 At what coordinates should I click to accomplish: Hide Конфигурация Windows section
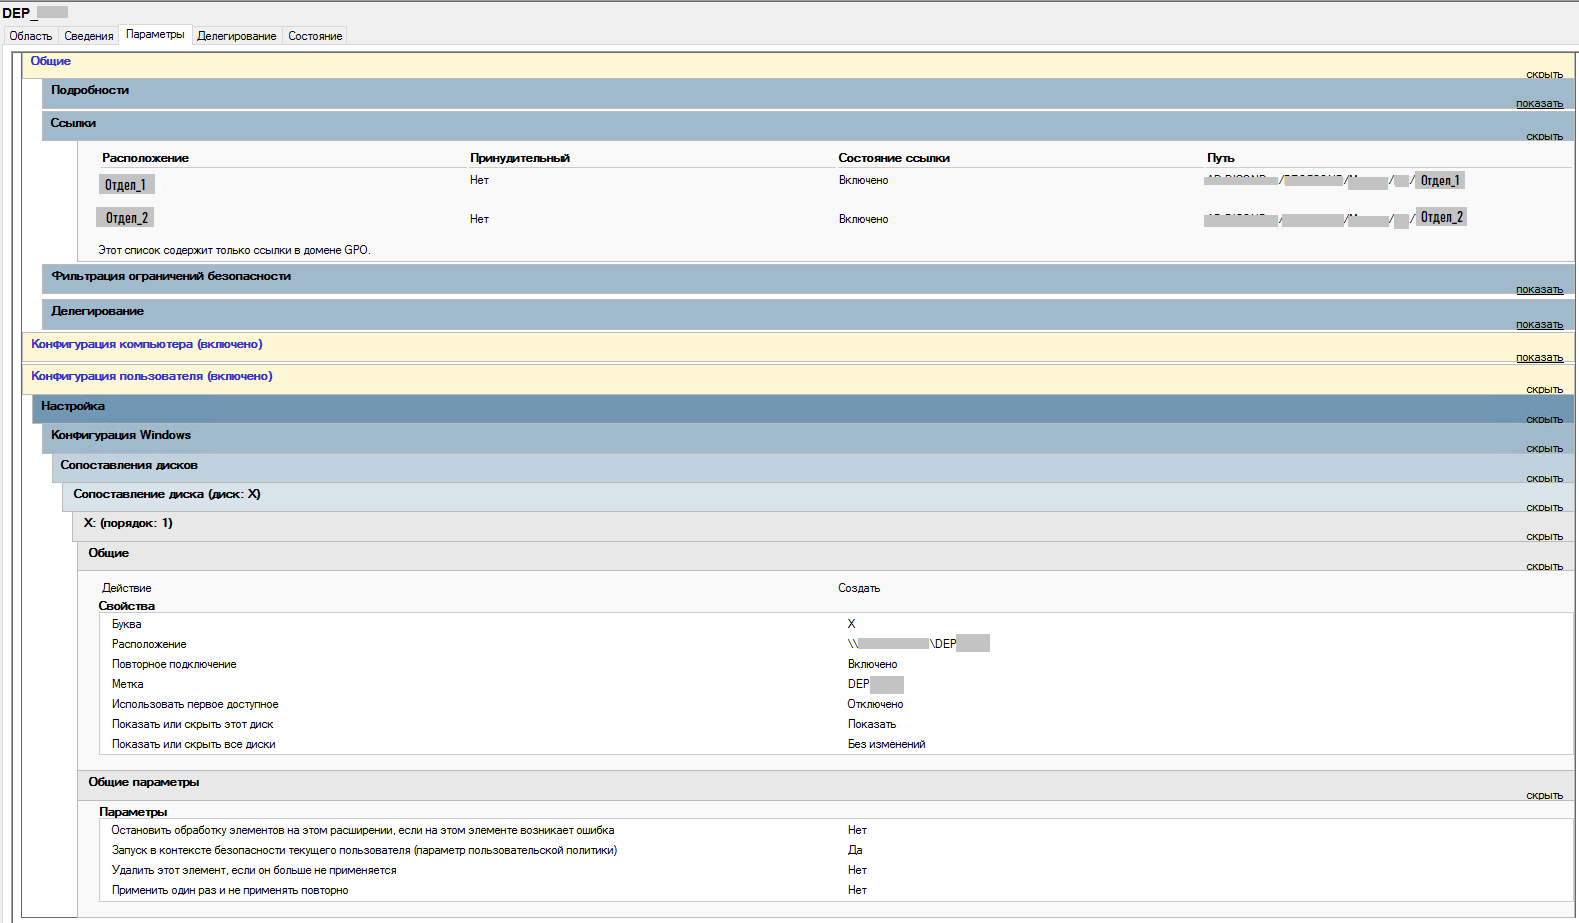(x=1544, y=449)
